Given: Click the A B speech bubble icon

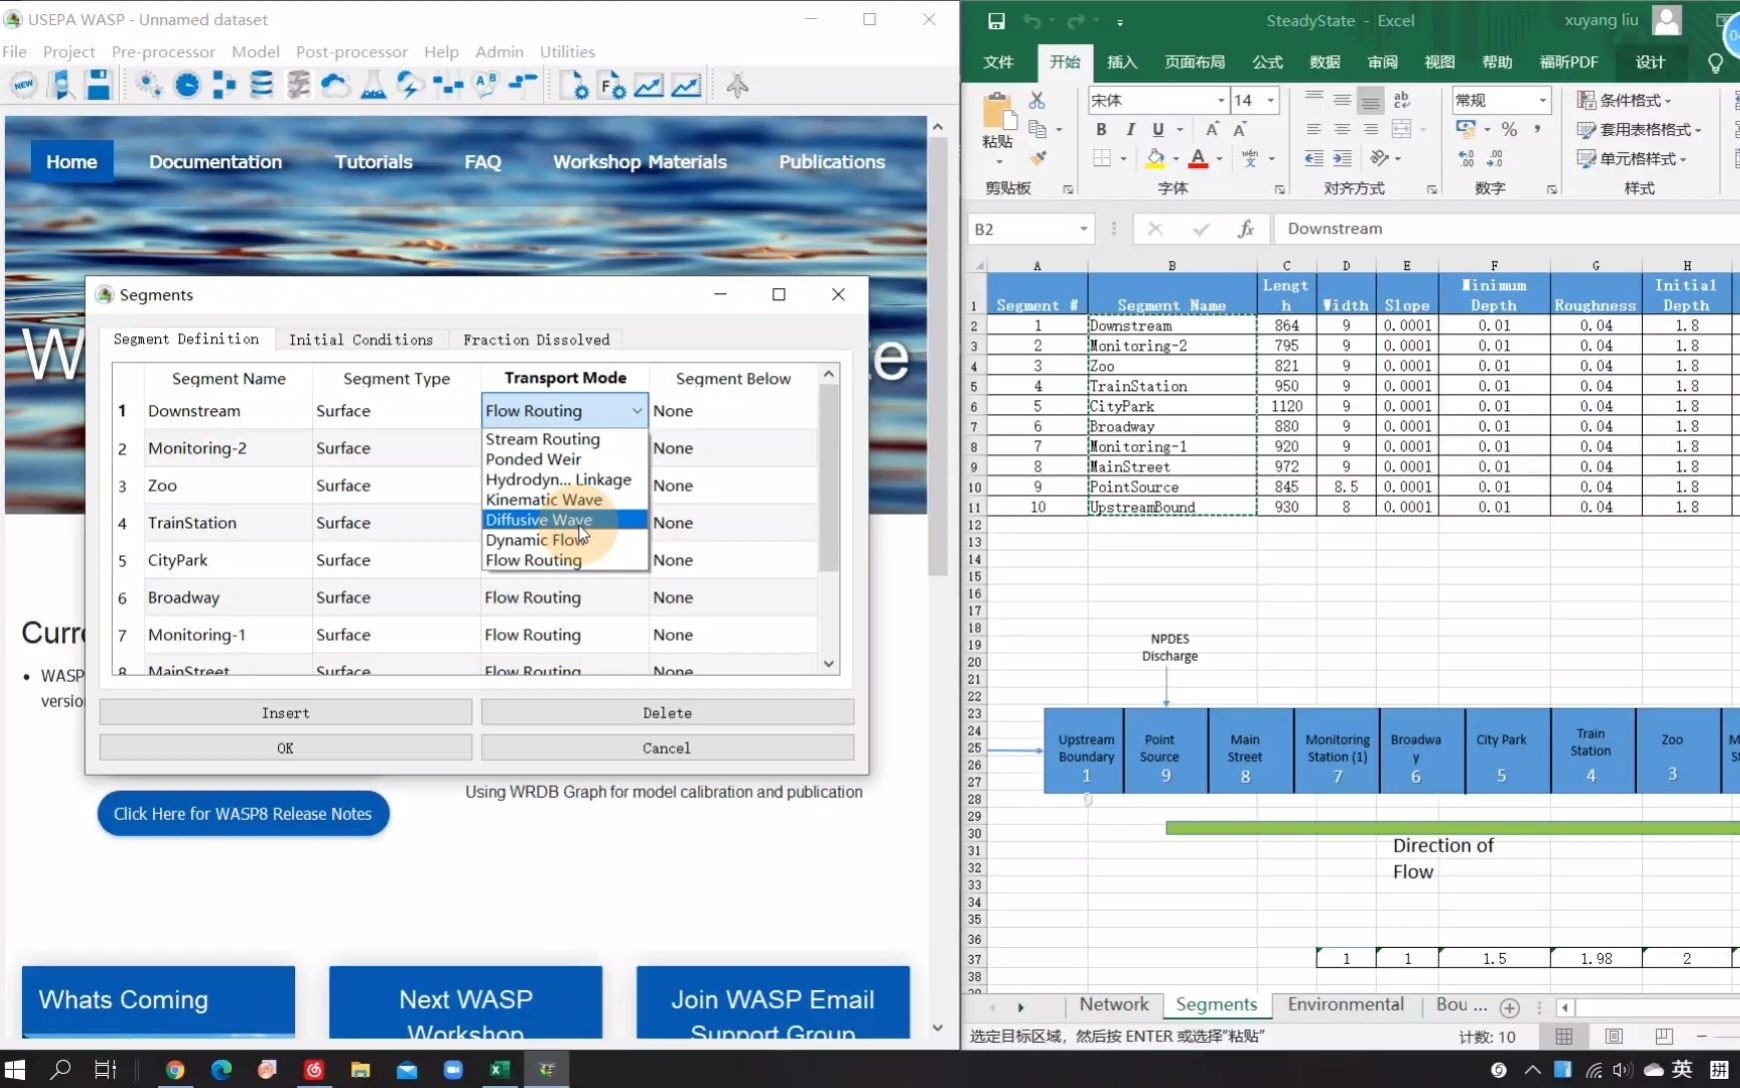Looking at the screenshot, I should pos(485,86).
